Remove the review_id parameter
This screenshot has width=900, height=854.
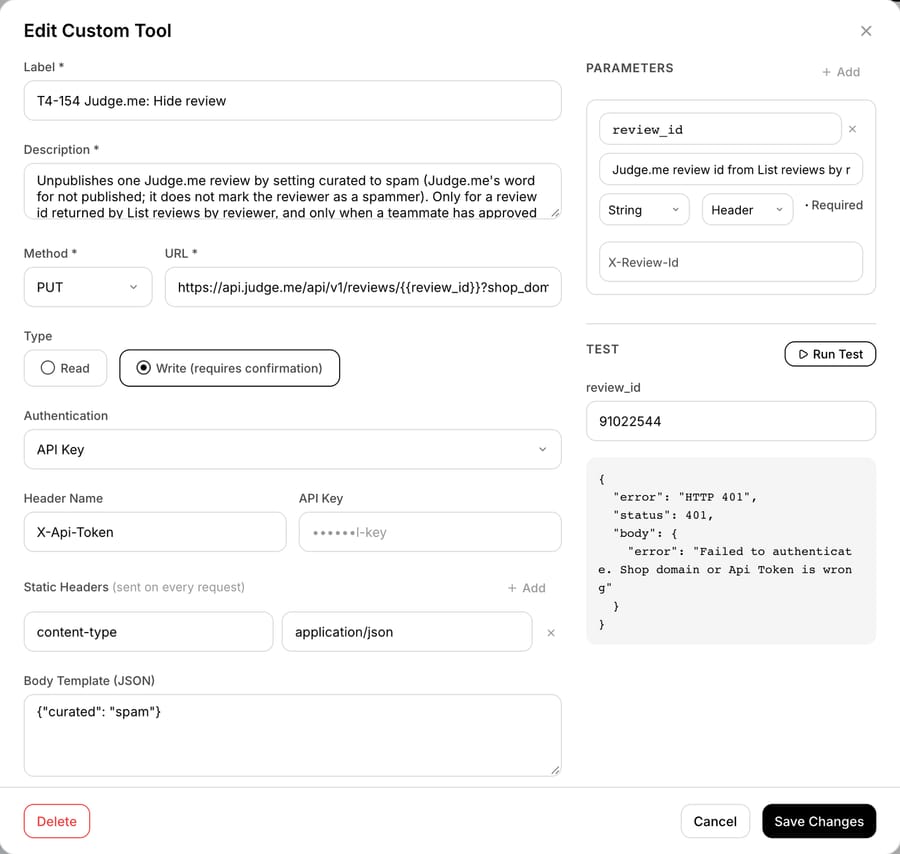coord(852,129)
